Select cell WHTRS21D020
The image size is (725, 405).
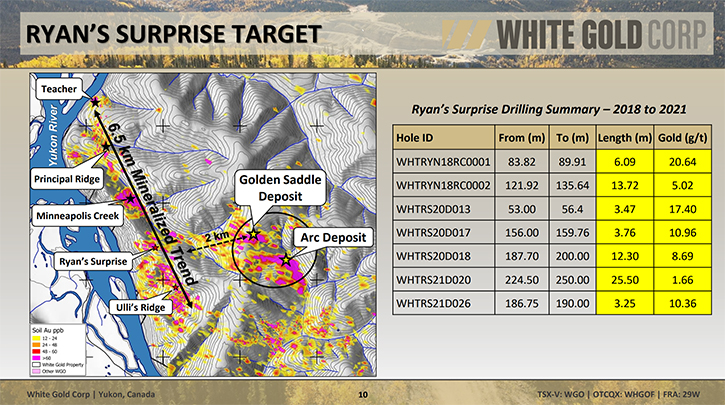coord(443,280)
